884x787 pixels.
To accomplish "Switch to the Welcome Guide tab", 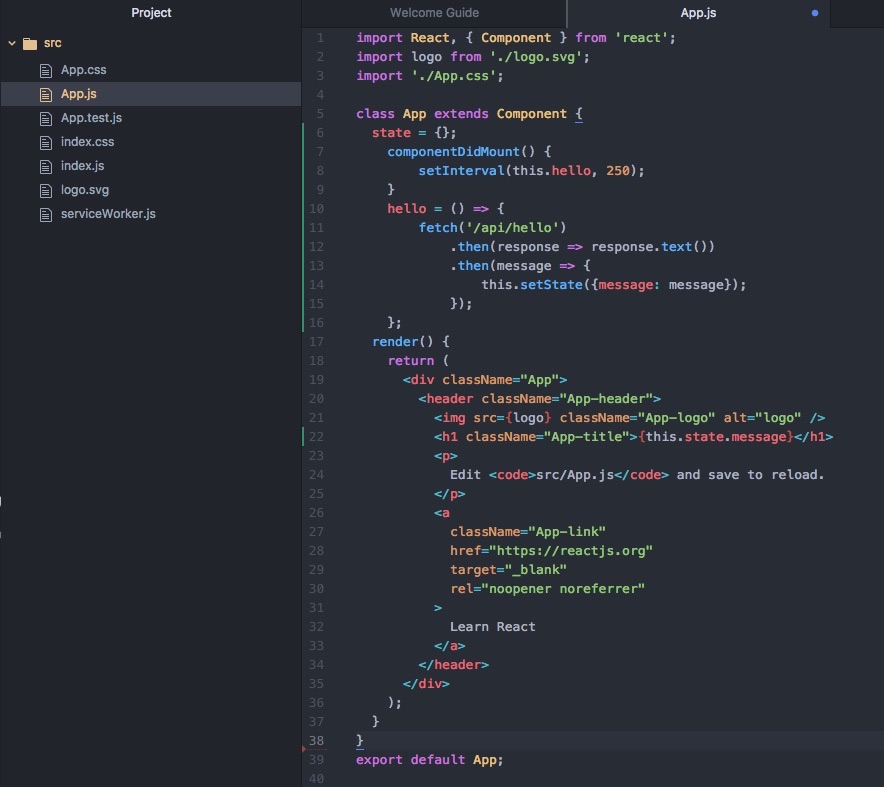I will (x=434, y=12).
